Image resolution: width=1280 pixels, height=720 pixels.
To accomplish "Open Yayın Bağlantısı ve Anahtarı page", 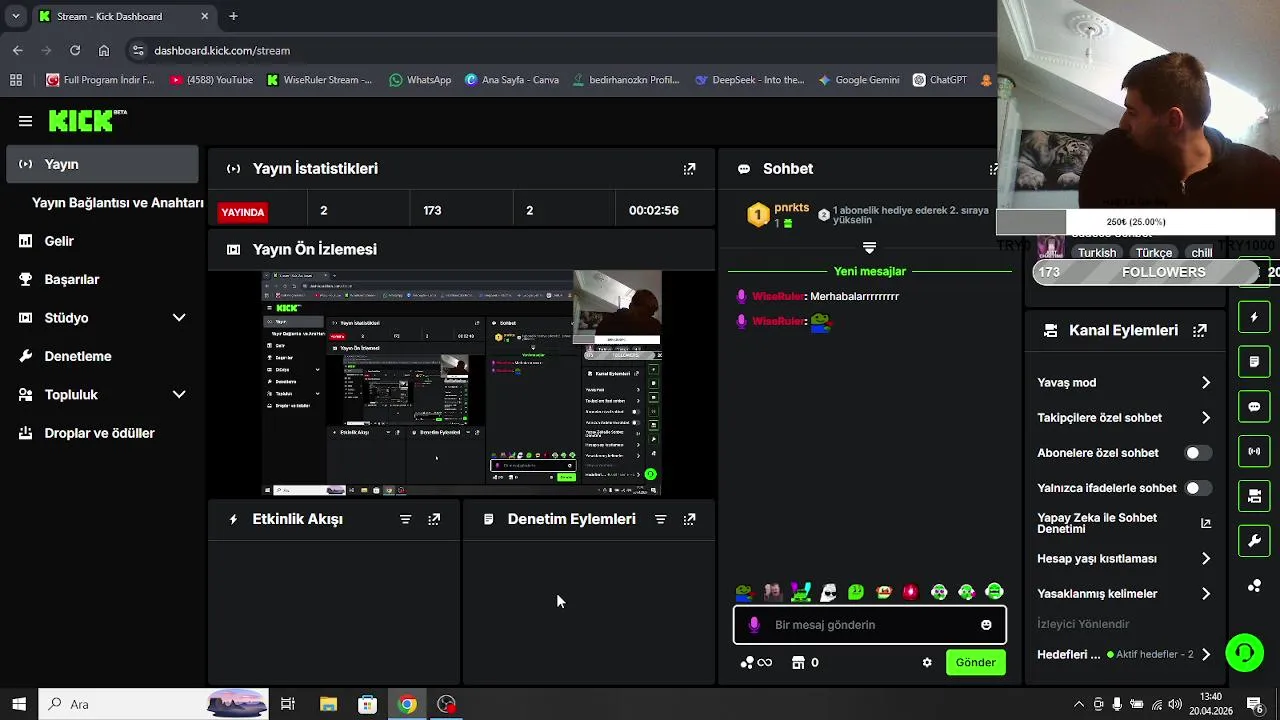I will (117, 203).
